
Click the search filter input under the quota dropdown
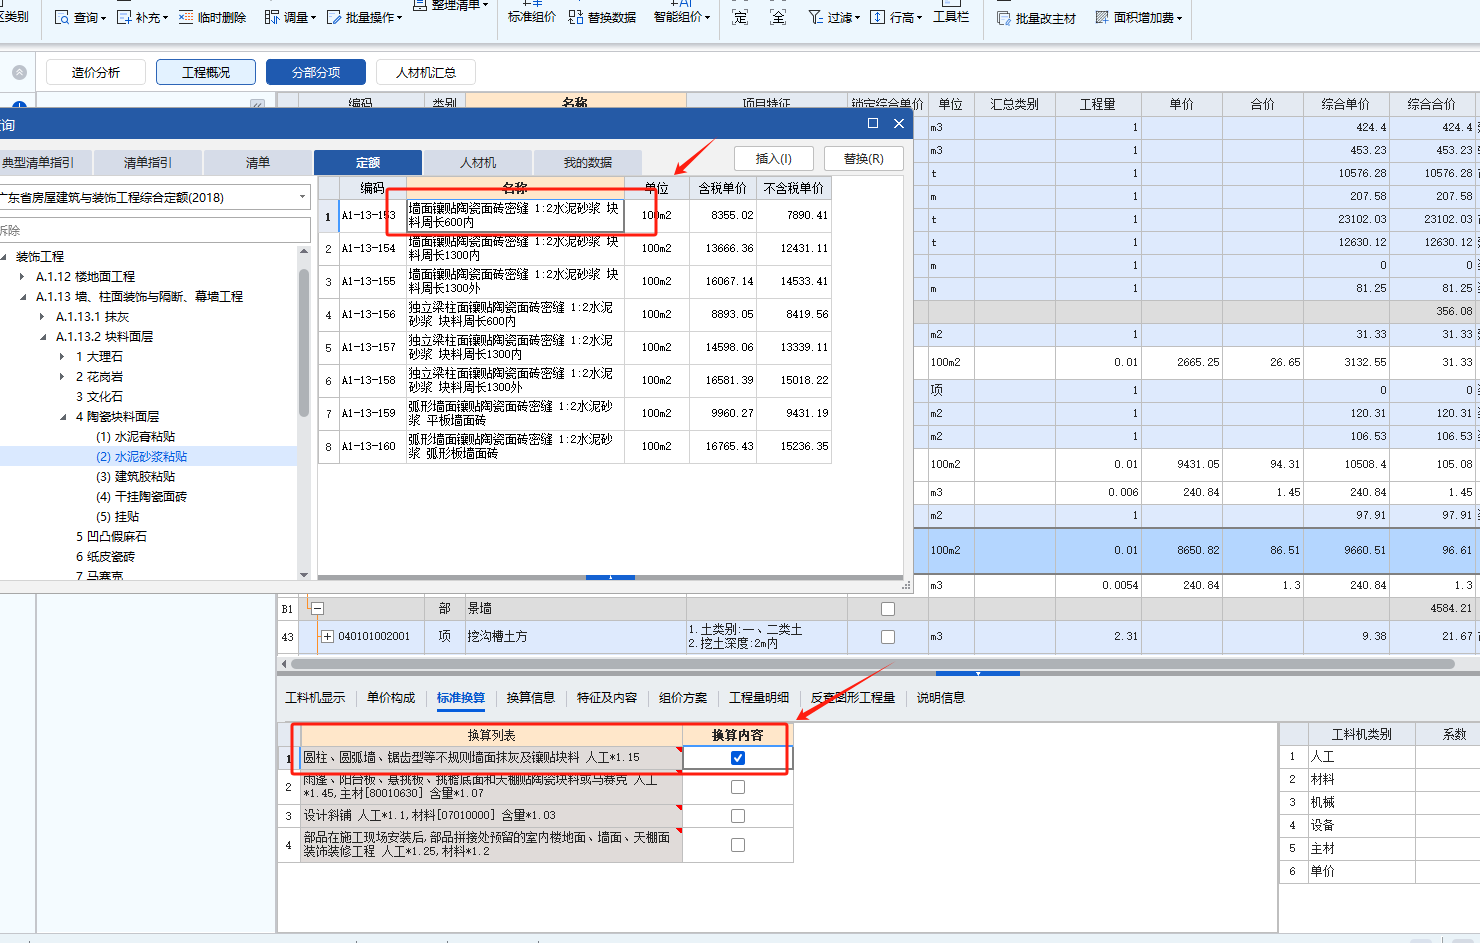click(x=155, y=230)
